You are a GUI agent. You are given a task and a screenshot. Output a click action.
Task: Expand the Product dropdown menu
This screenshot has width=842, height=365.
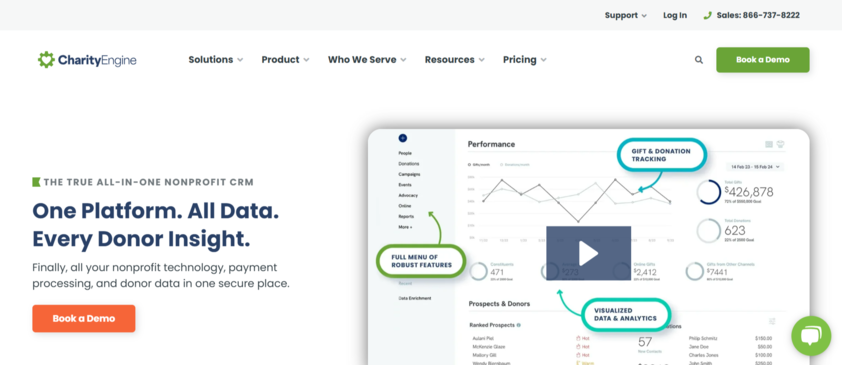[x=285, y=60]
